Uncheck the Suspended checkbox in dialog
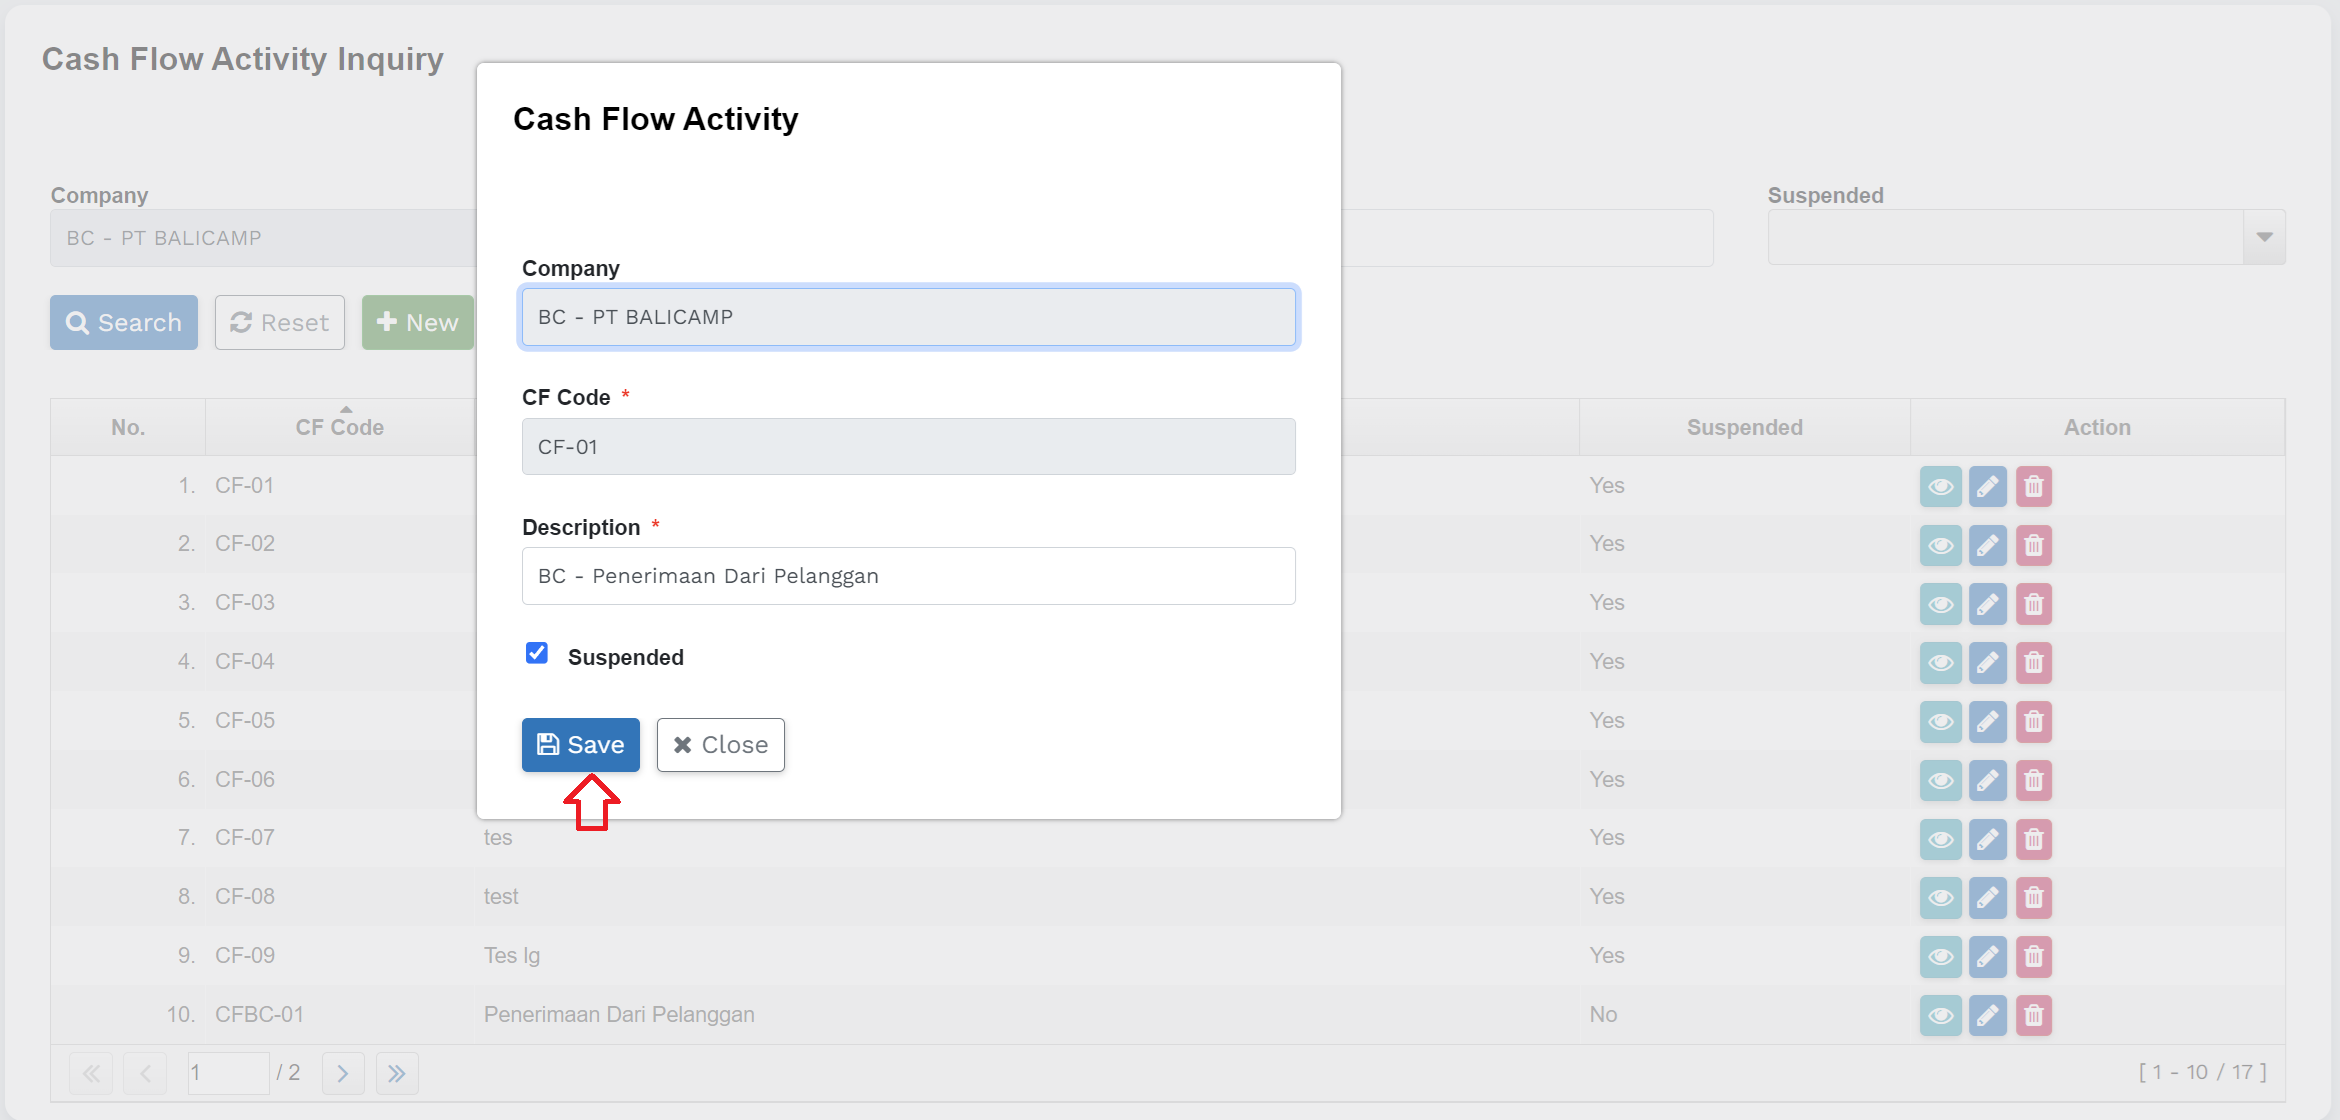Image resolution: width=2340 pixels, height=1120 pixels. coord(537,654)
